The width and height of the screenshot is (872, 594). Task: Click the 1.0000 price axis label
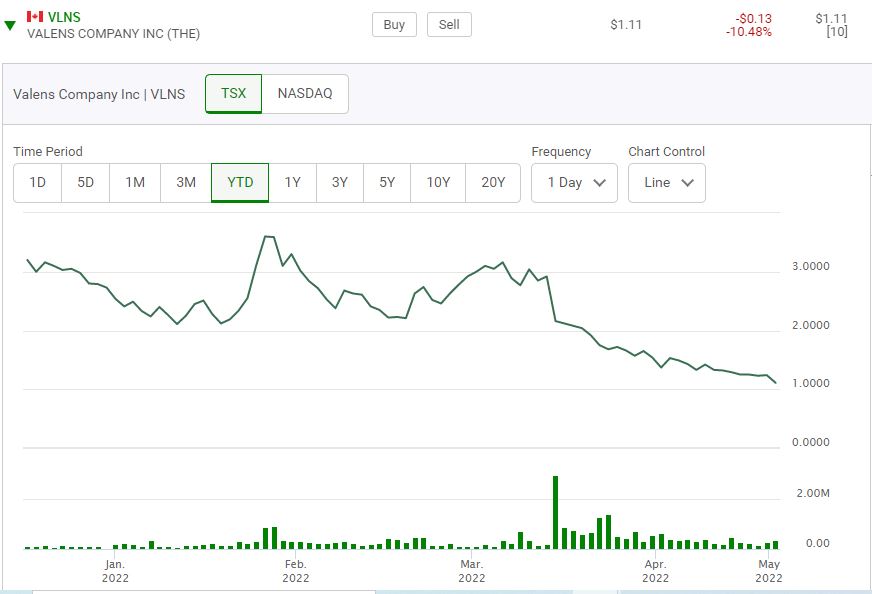(810, 383)
